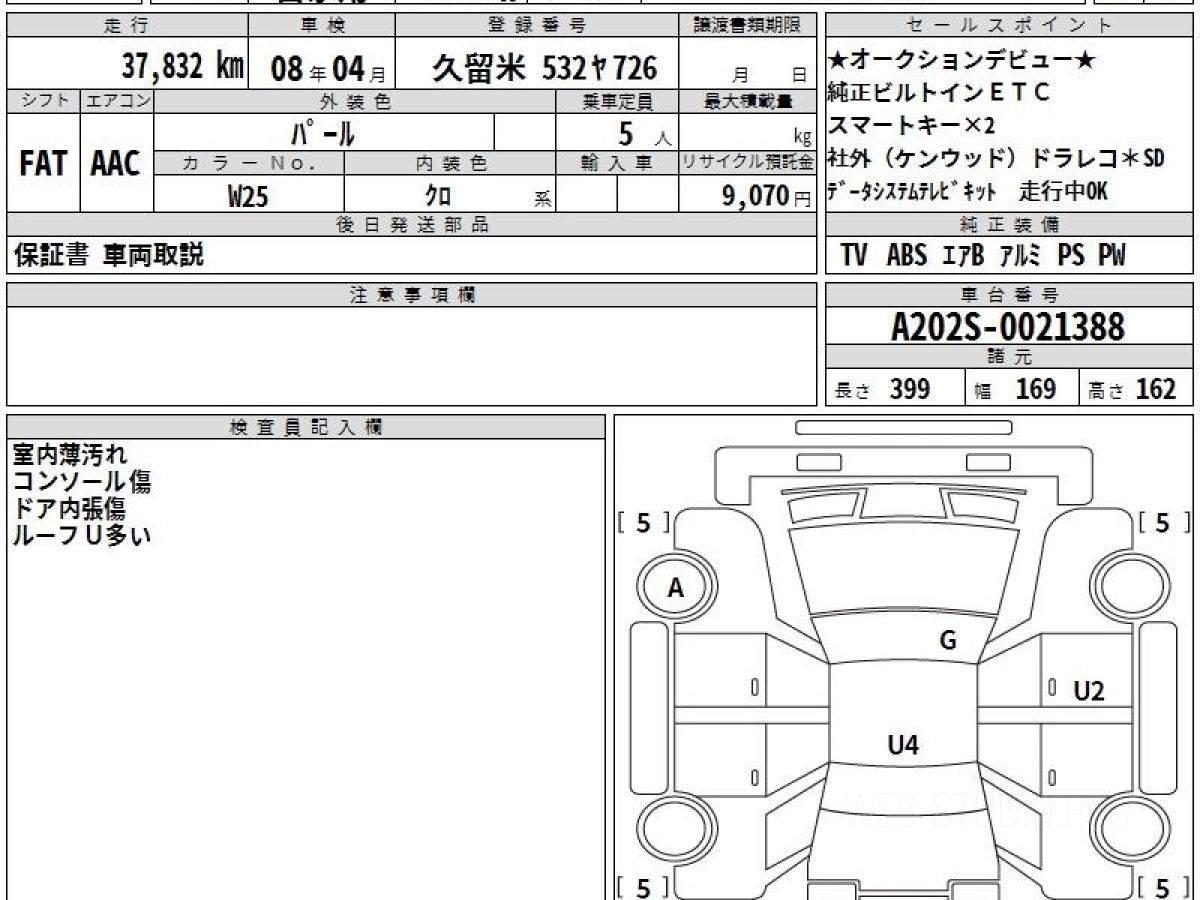
Task: Select the G mark on the windshield
Action: [948, 641]
